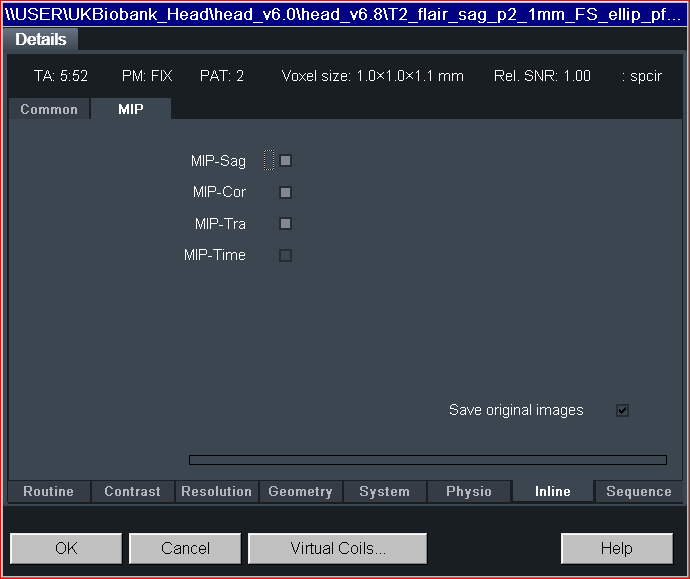Click the MIP-Sag label
This screenshot has height=579, width=690.
point(218,161)
